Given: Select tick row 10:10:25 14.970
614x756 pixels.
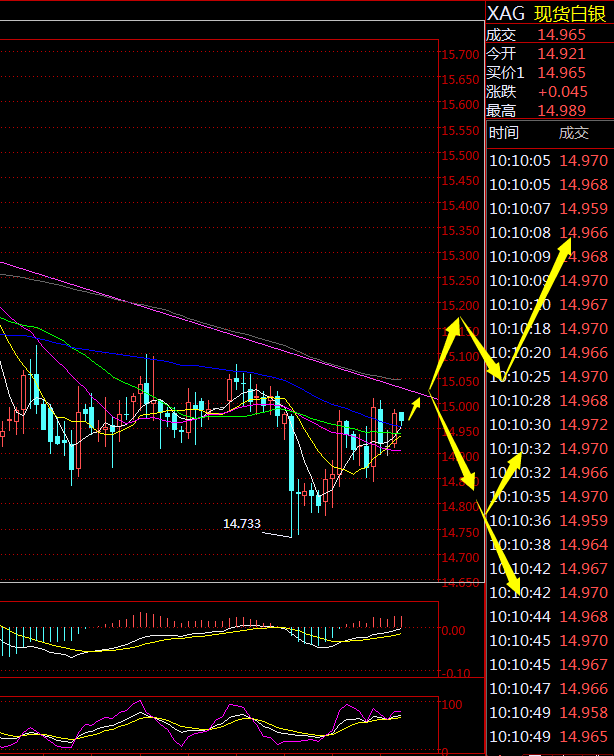Looking at the screenshot, I should click(x=549, y=377).
